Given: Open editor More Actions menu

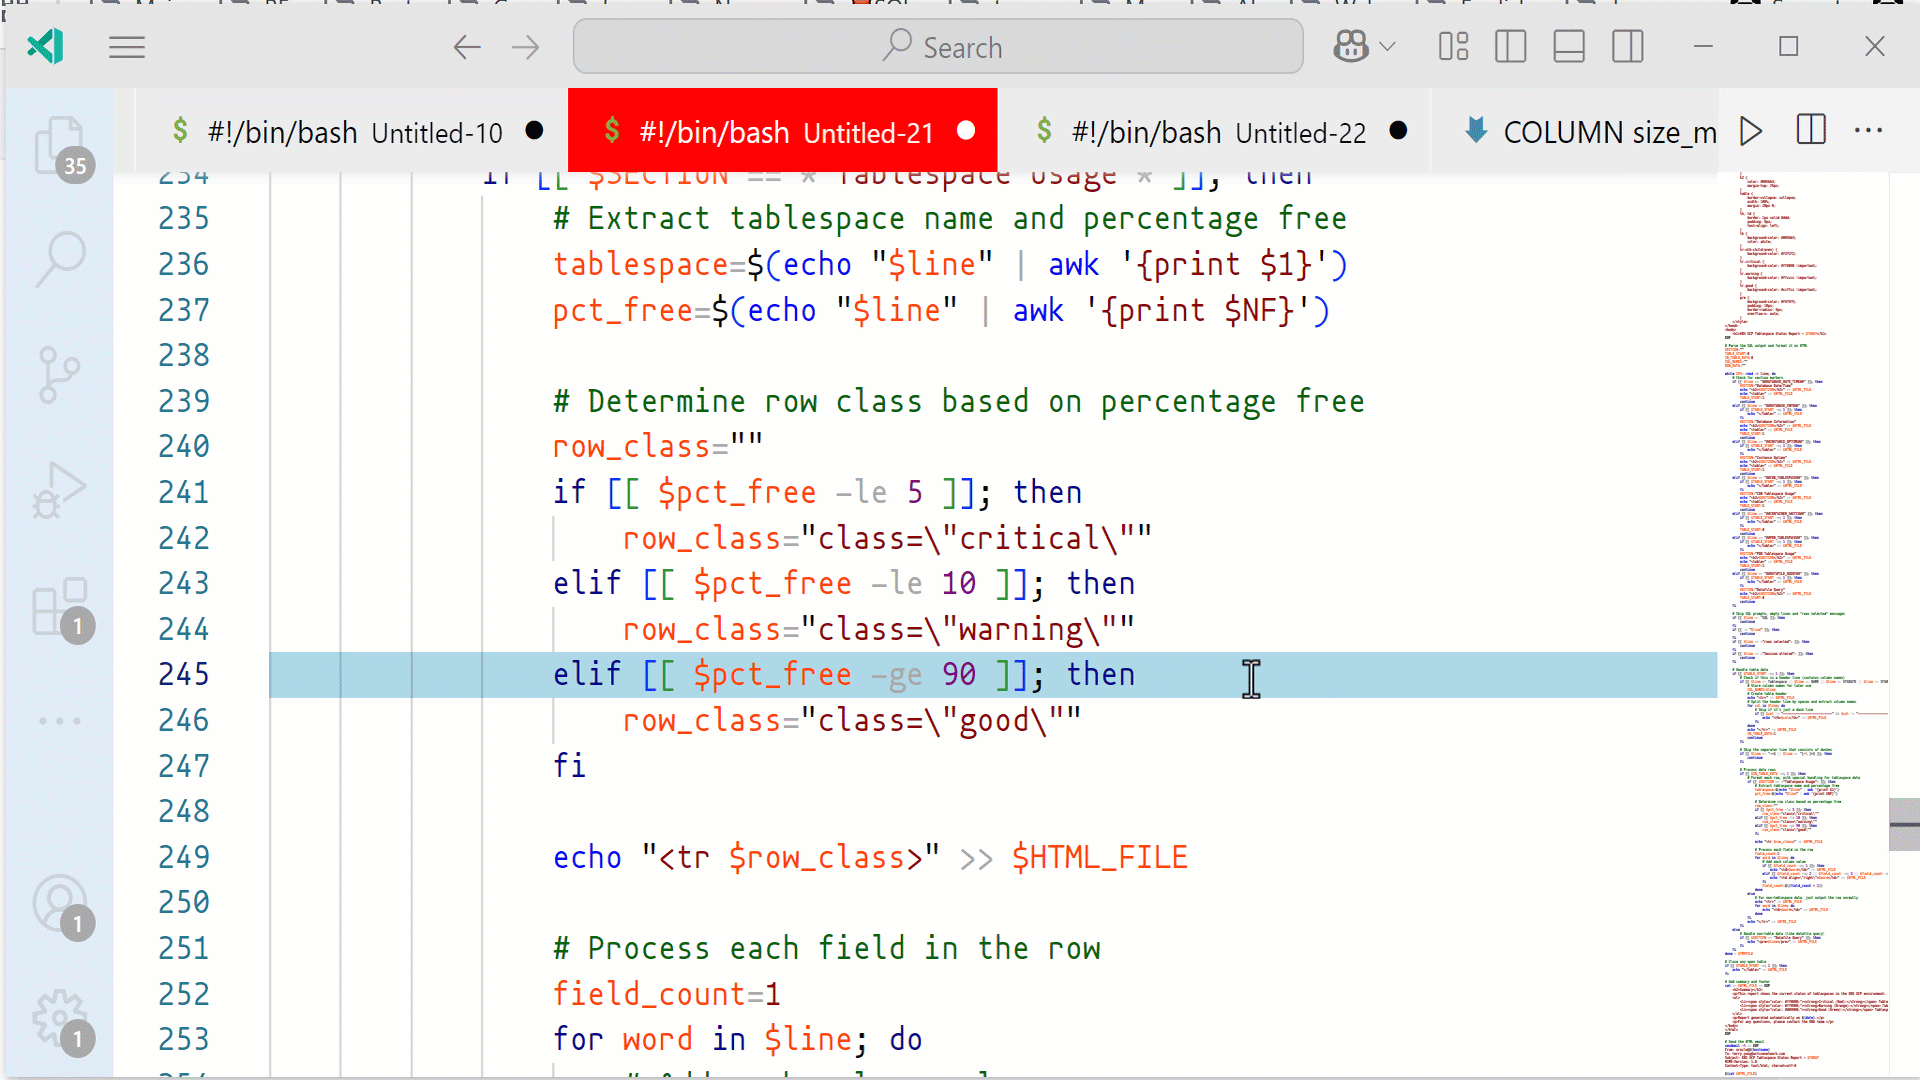Looking at the screenshot, I should pyautogui.click(x=1868, y=131).
